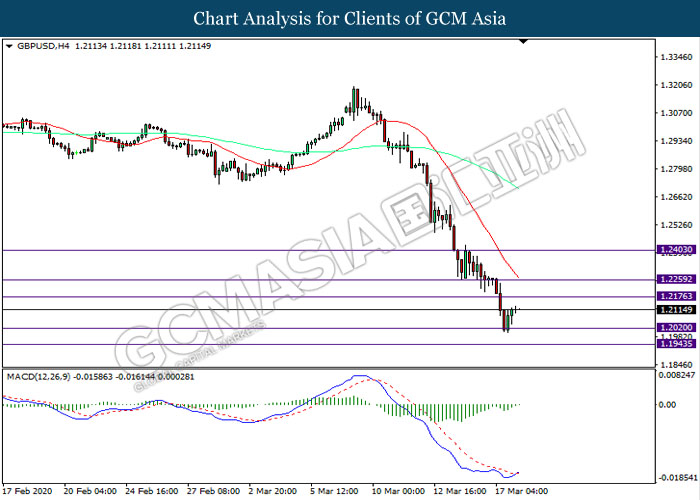
Task: Click the 12 Mar 16:00 time axis label
Action: click(460, 491)
